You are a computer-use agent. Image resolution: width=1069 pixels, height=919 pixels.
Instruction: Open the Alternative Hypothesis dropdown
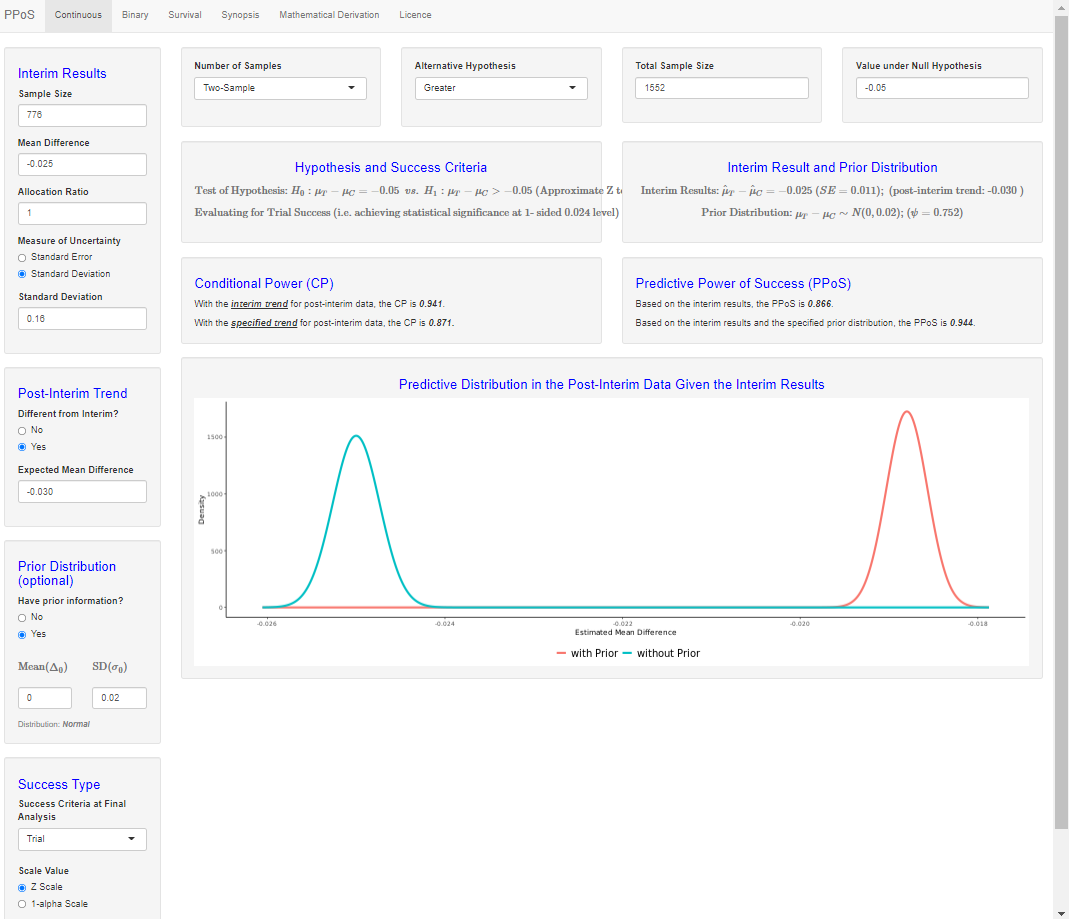pos(501,88)
